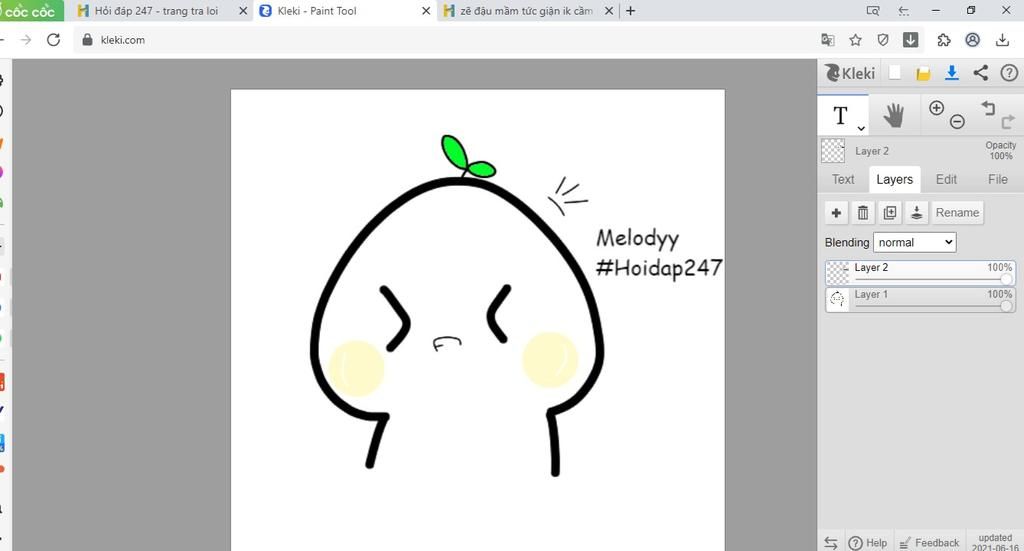
Task: Click the back-arrow dots icon in title bar
Action: [x=903, y=10]
